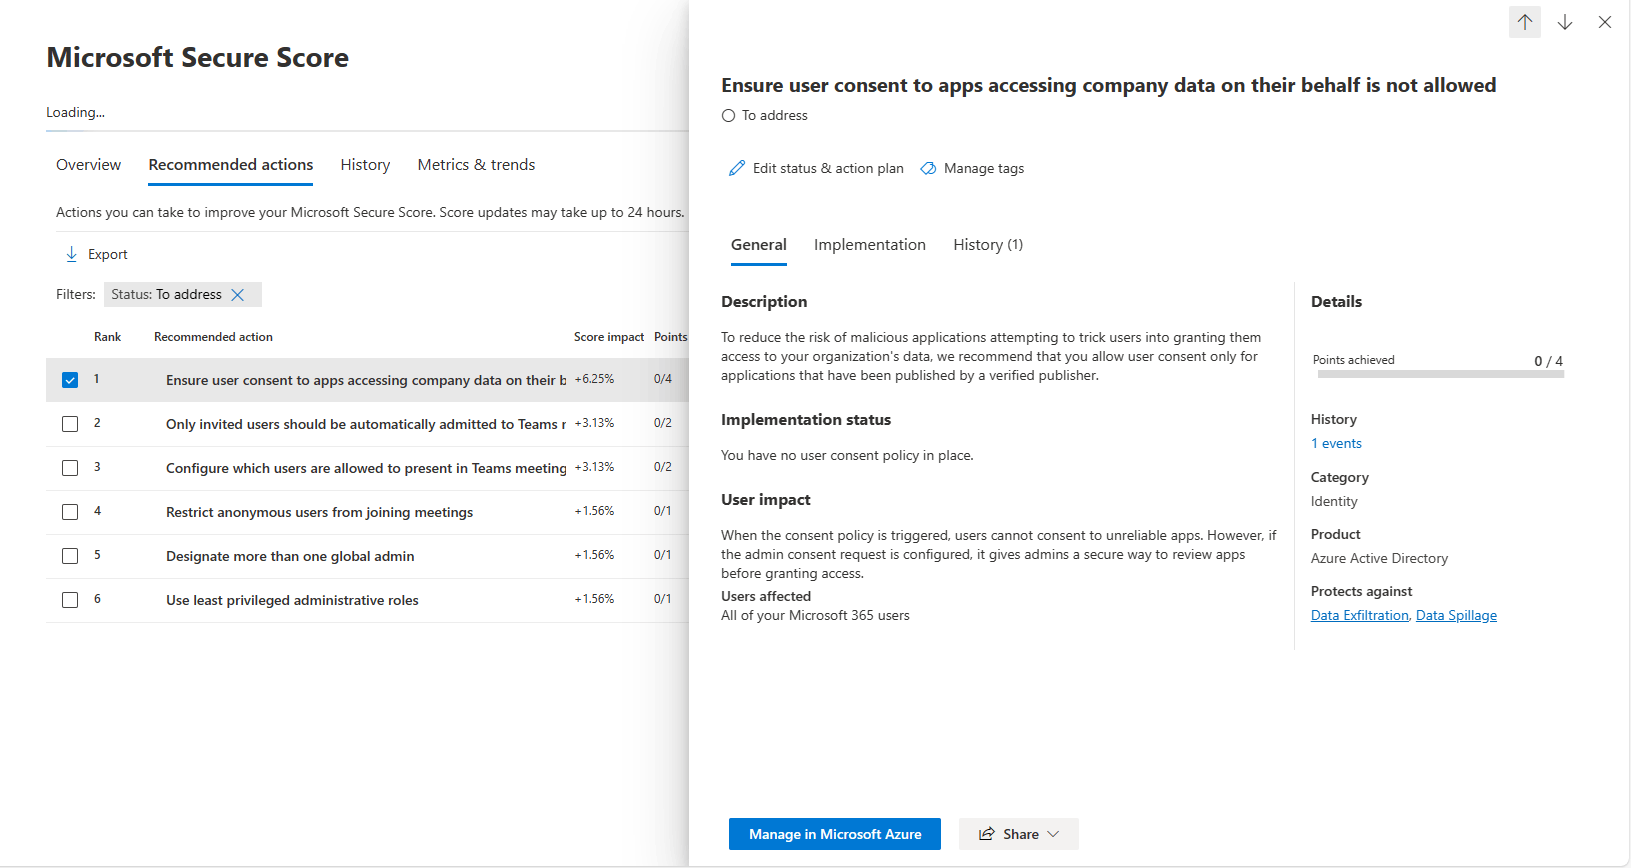Click the Manage tags tag icon

[928, 168]
